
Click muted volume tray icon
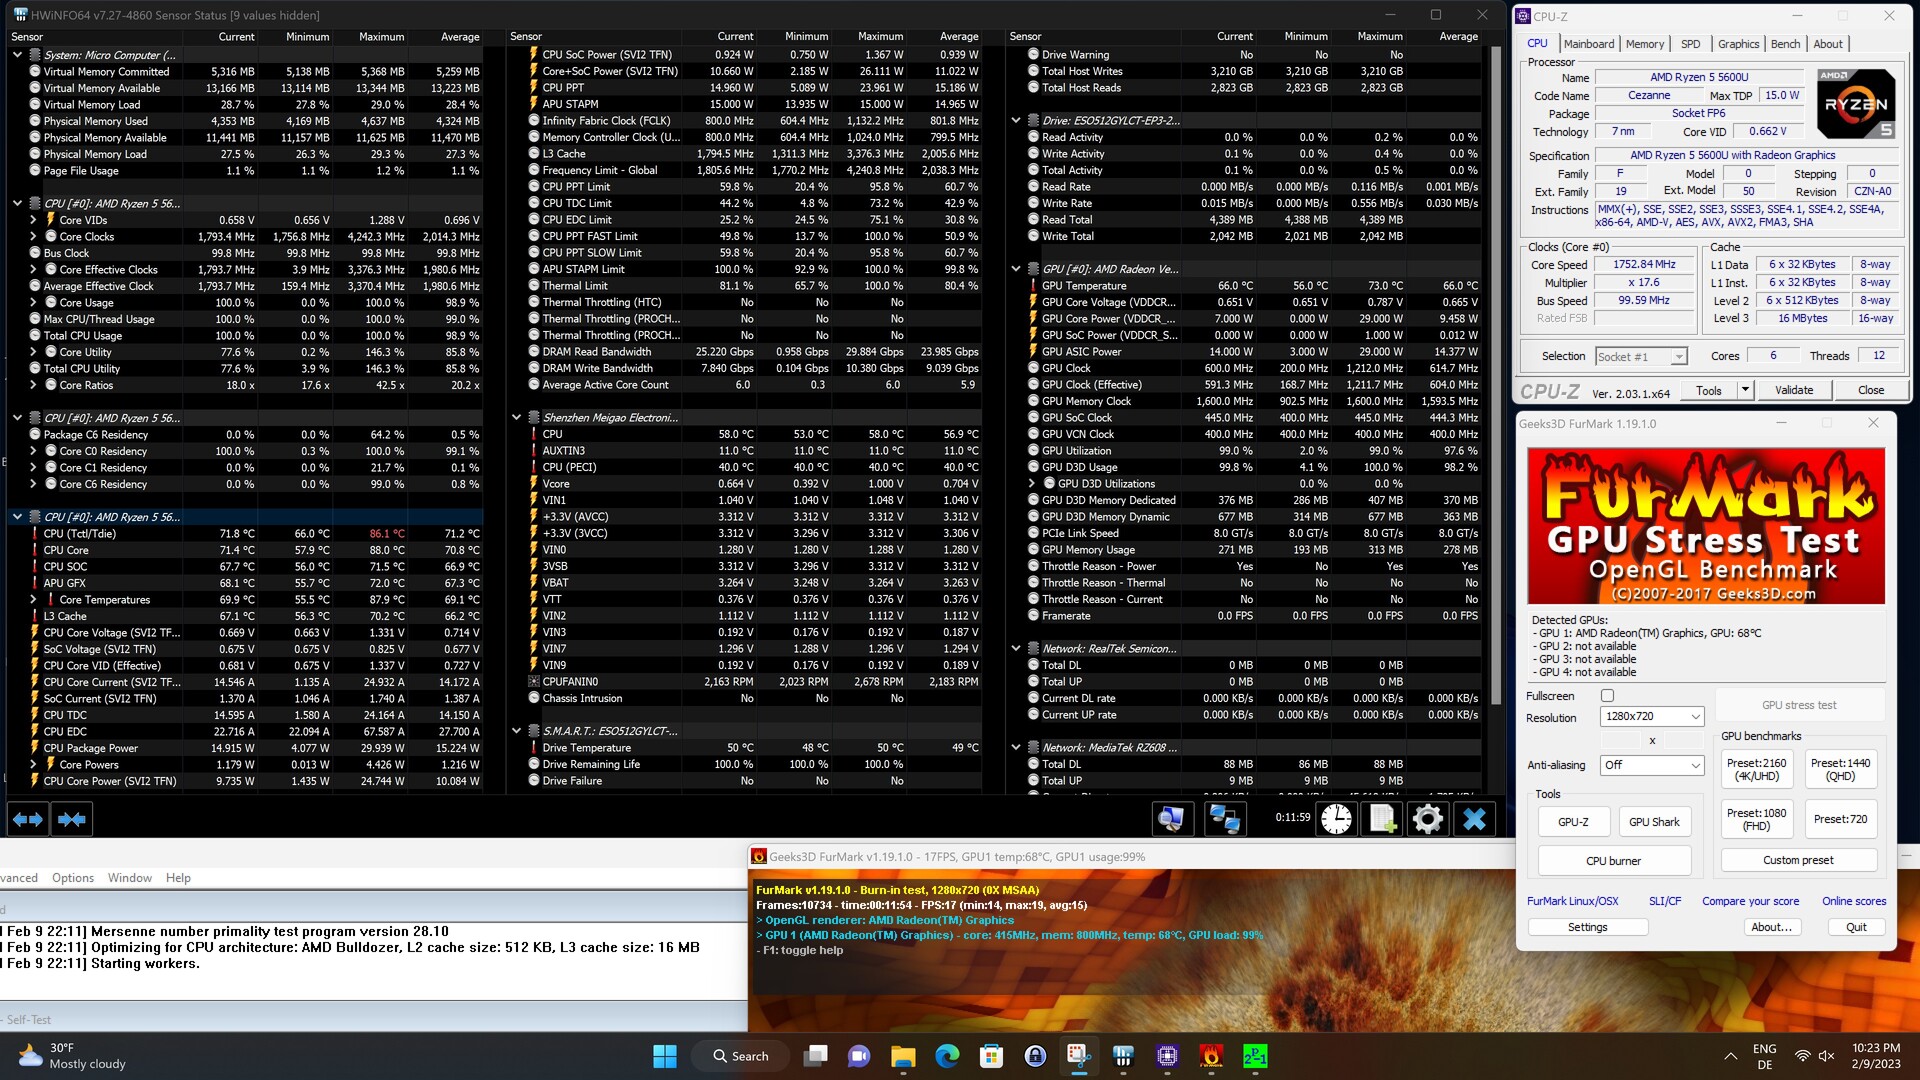[1826, 1056]
